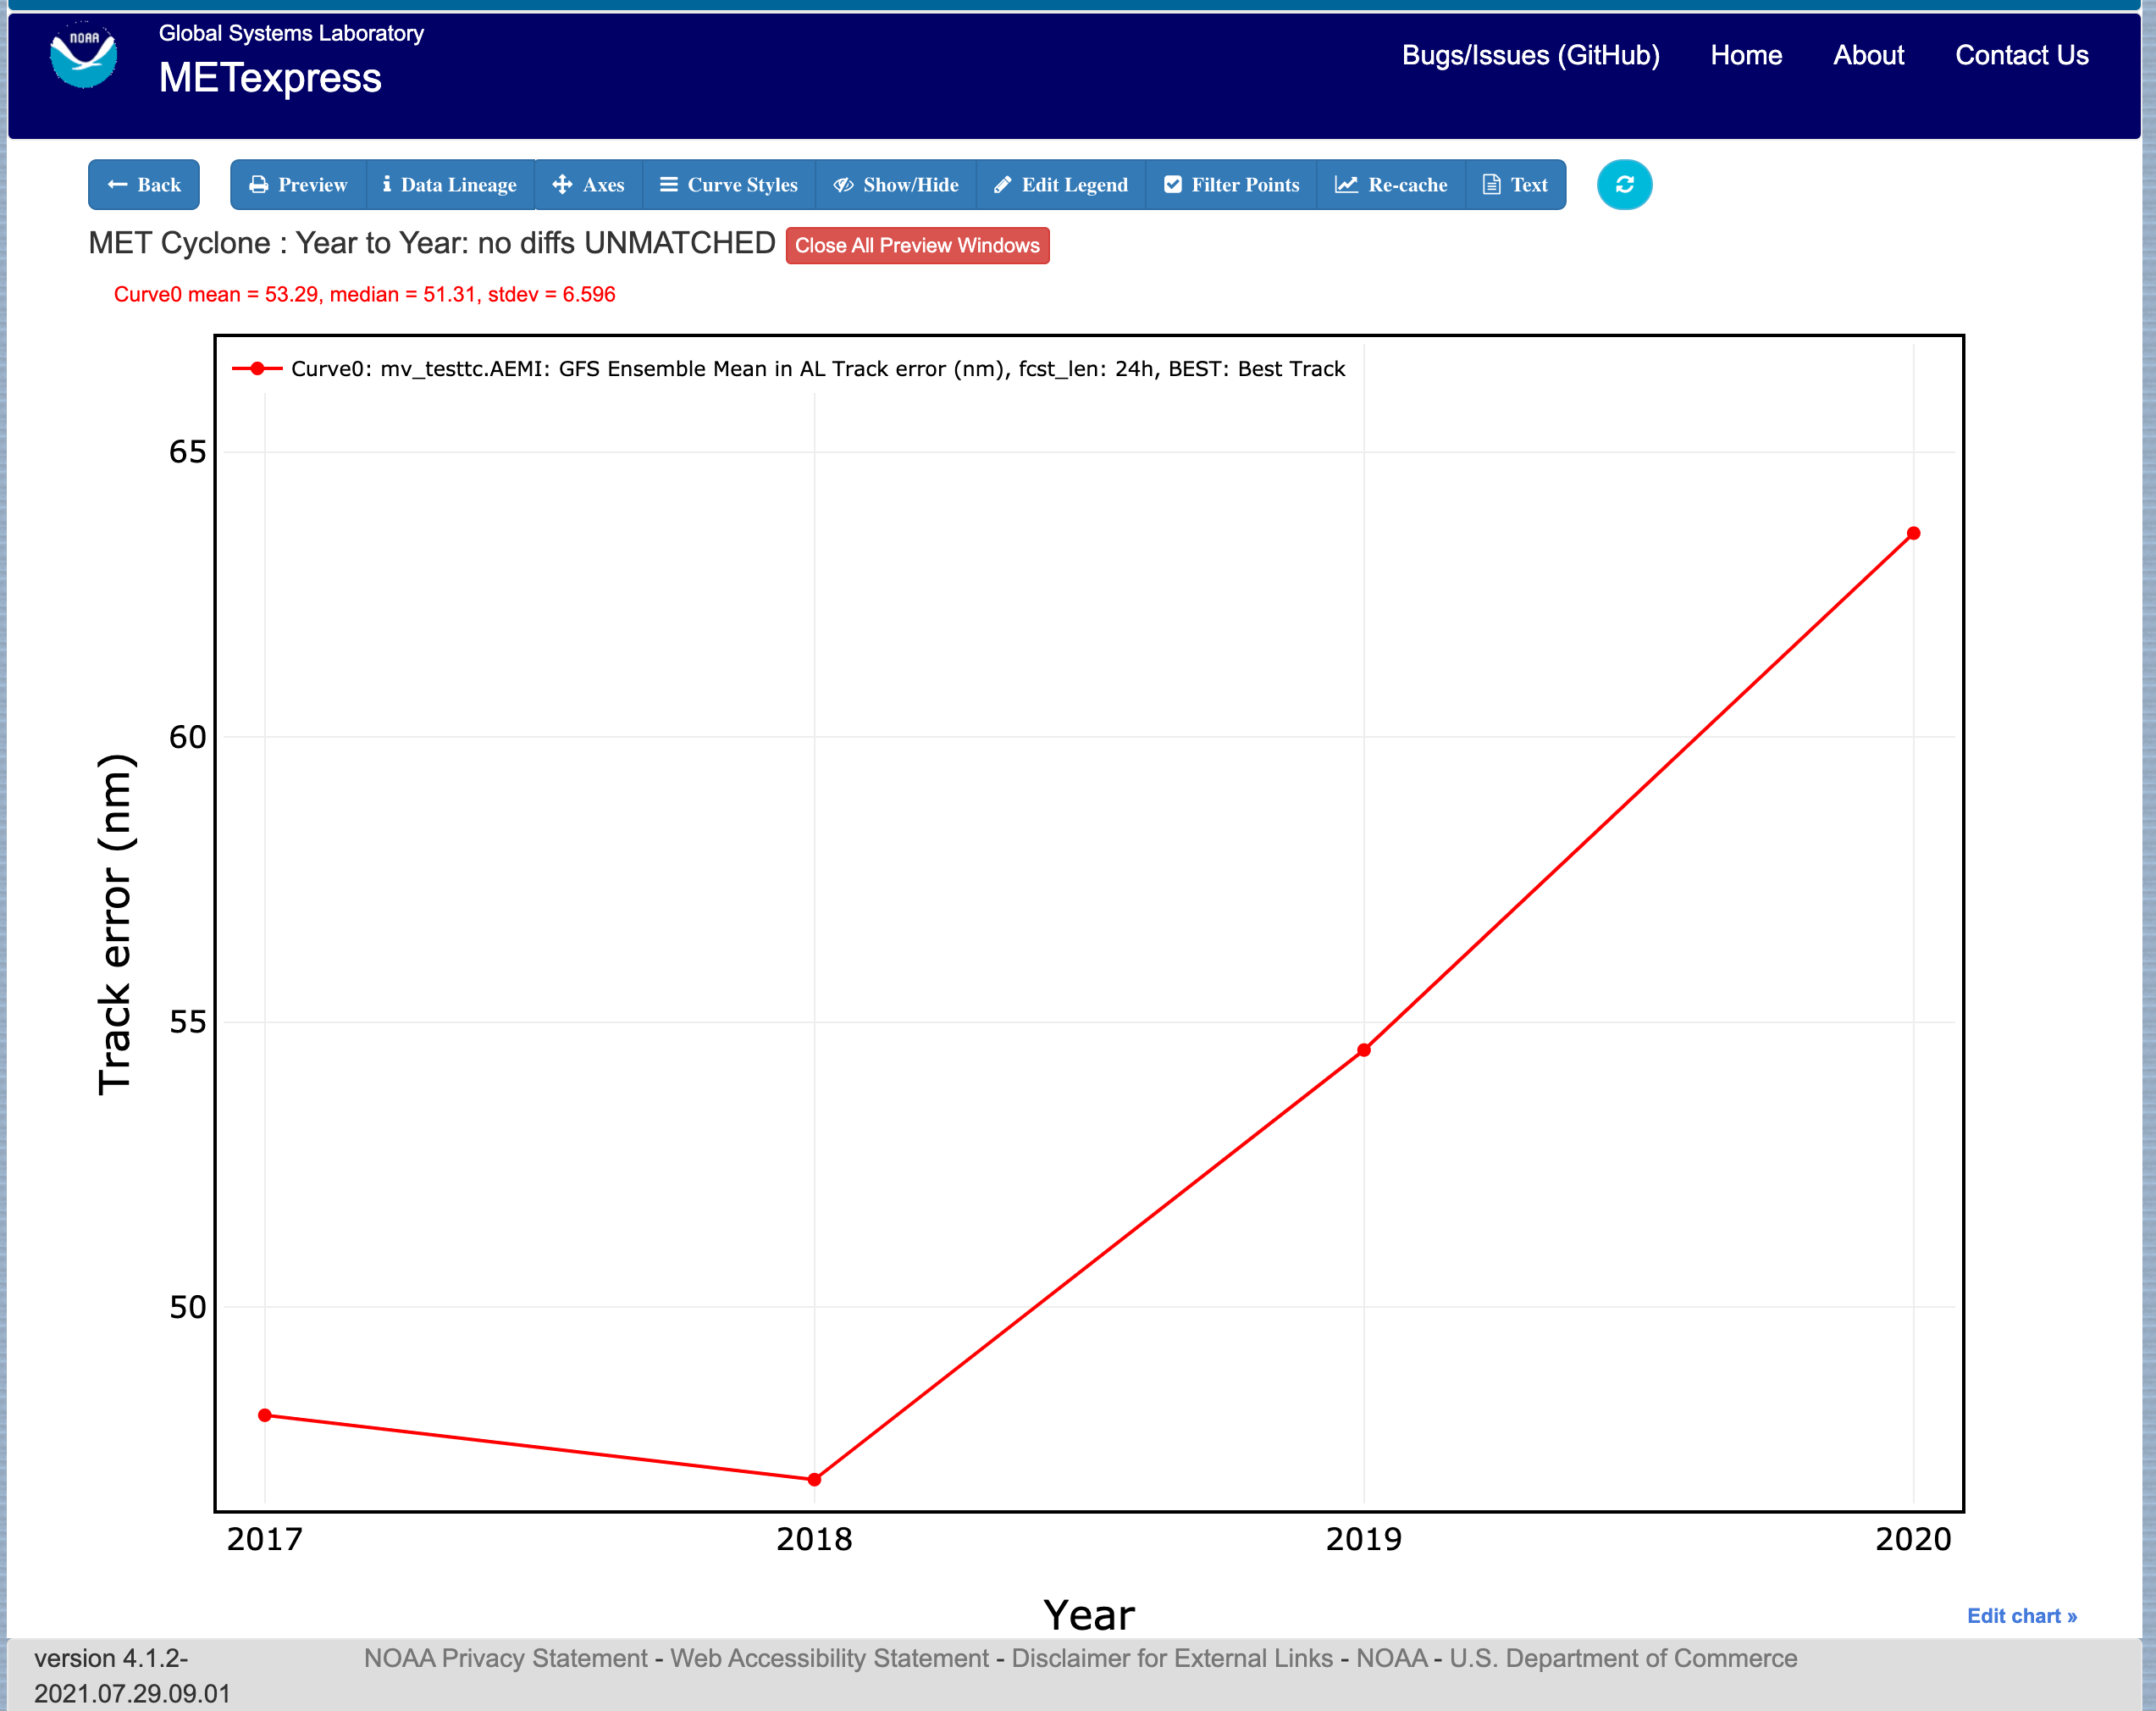Click the circular refresh icon button
Screen dimensions: 2156x1711
[x=1624, y=185]
